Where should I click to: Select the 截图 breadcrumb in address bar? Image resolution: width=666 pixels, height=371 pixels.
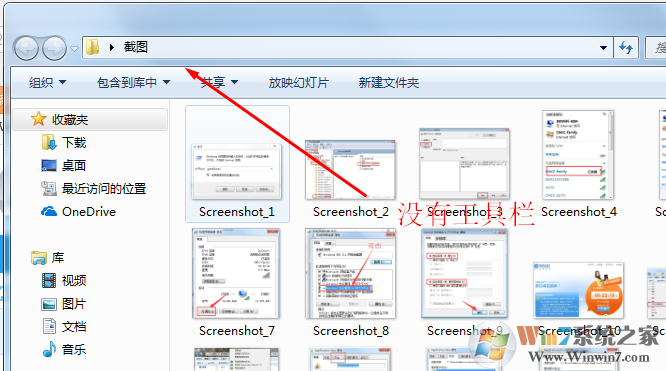[135, 47]
